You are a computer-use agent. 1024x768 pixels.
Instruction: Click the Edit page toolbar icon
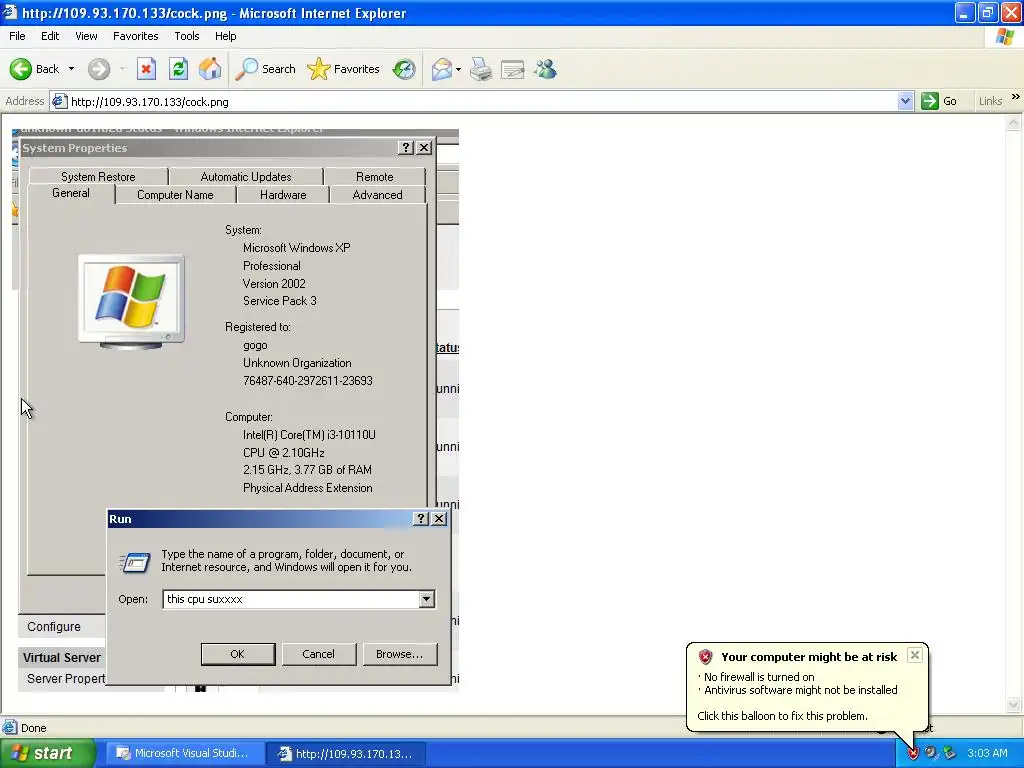(513, 69)
